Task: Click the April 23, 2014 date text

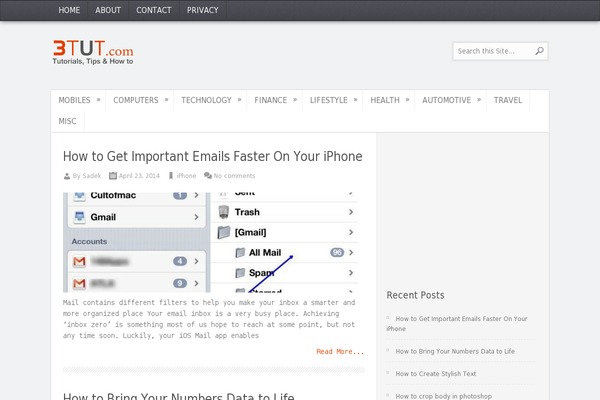Action: point(139,176)
